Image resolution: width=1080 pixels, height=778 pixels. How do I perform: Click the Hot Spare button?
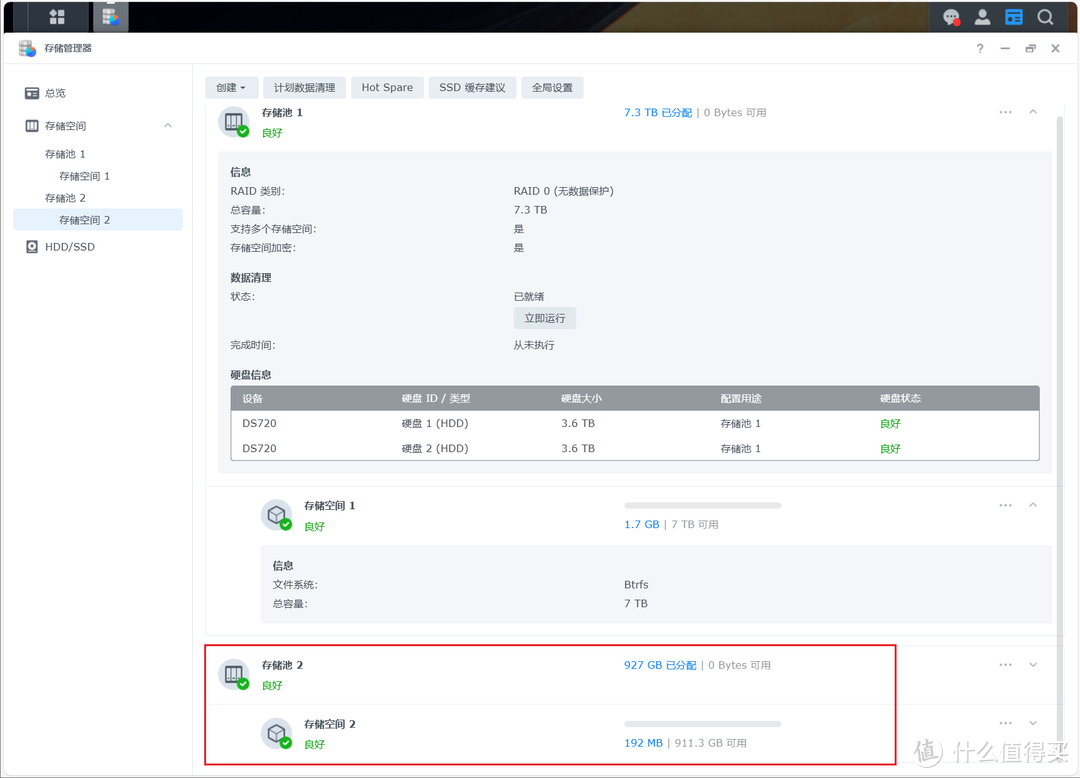coord(387,88)
